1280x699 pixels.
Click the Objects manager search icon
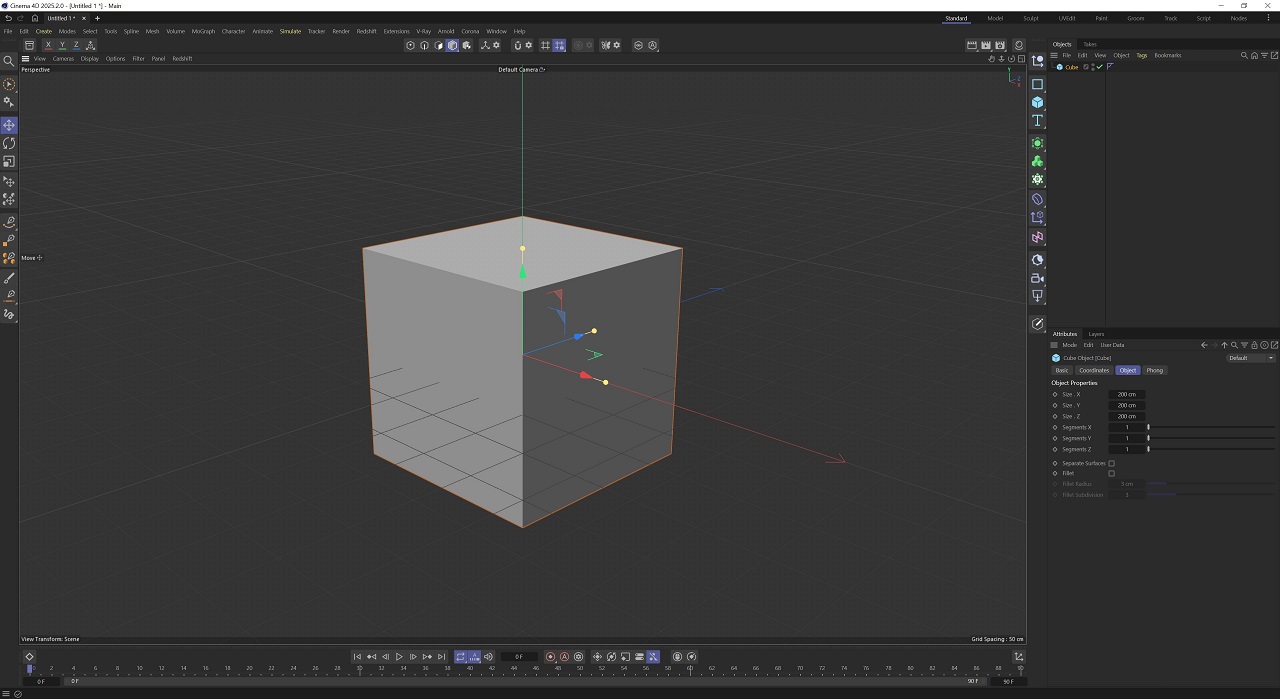tap(1244, 55)
